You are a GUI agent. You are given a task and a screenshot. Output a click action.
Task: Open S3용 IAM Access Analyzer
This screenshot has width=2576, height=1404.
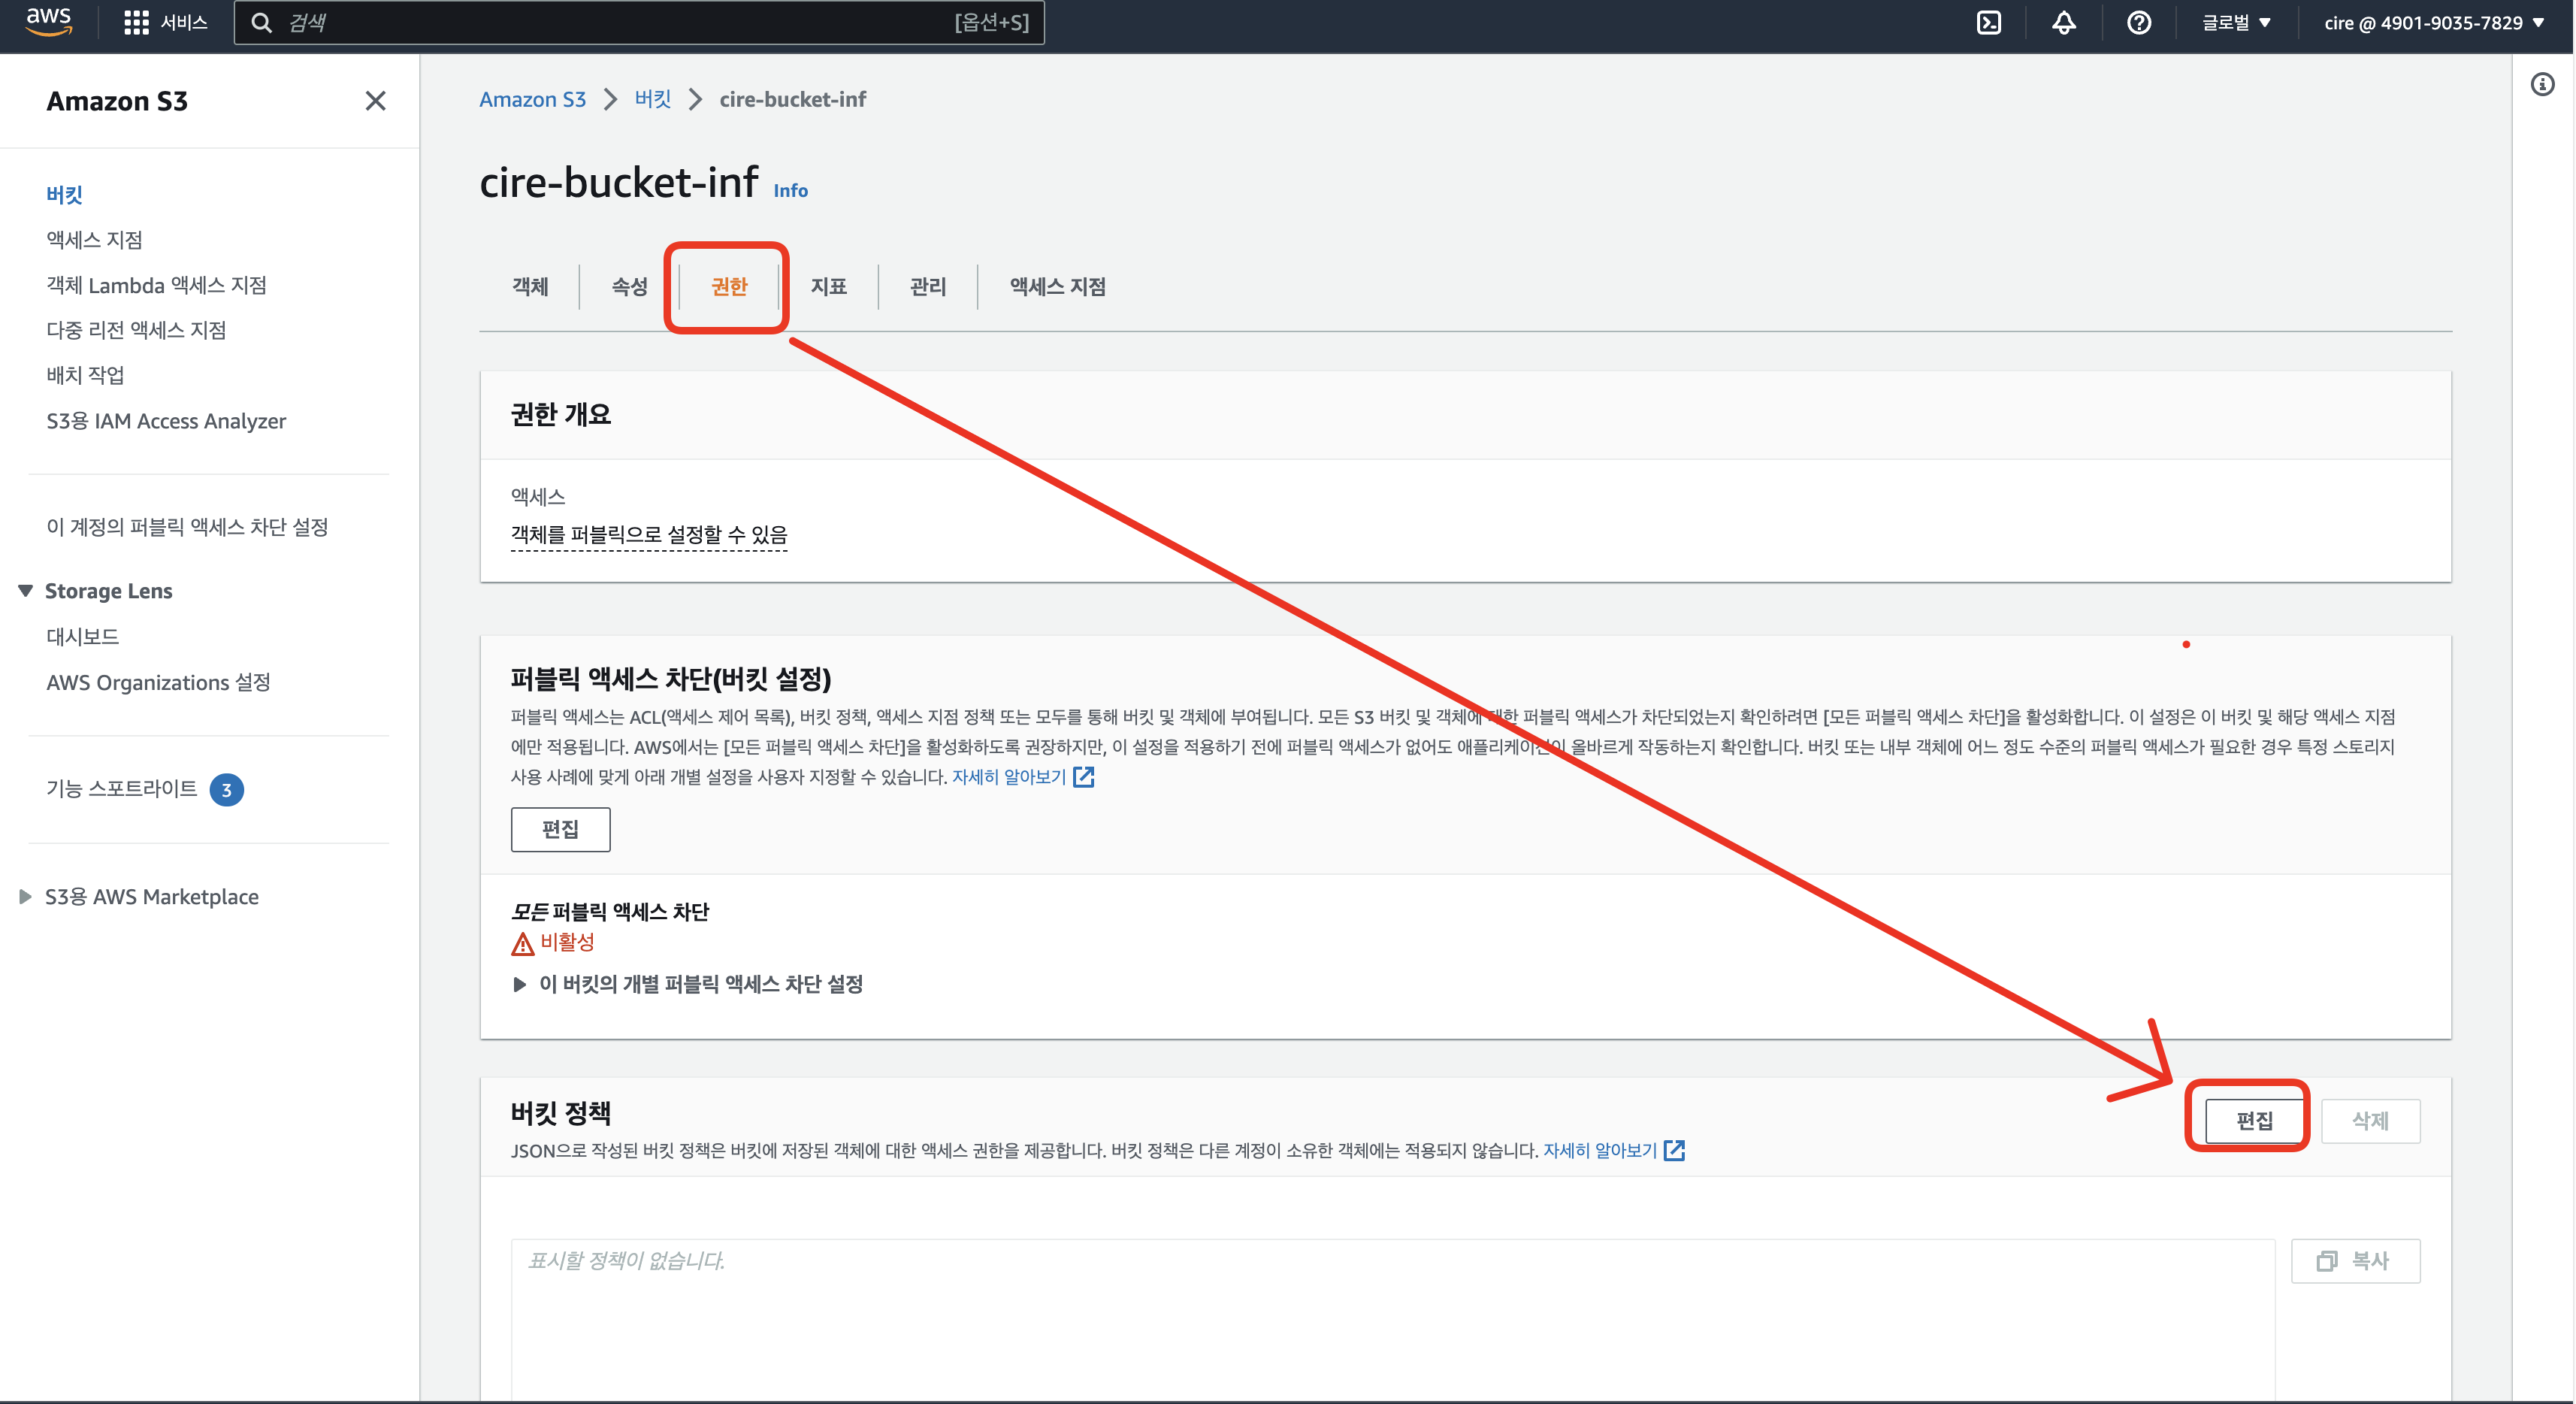pos(166,421)
